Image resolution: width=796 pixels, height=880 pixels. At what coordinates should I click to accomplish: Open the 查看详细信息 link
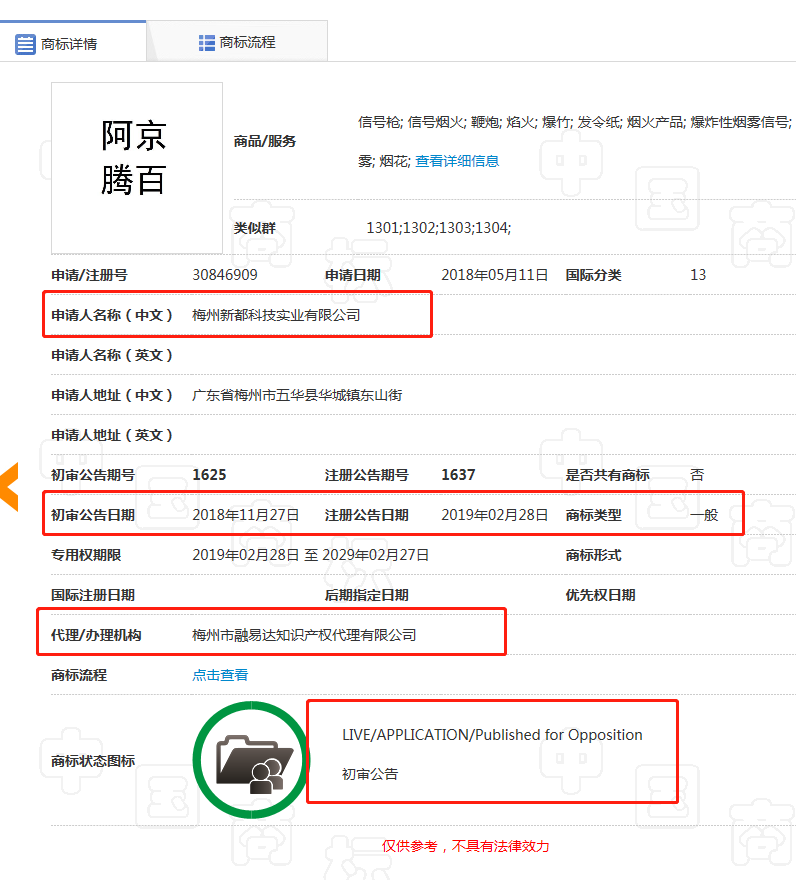click(457, 161)
